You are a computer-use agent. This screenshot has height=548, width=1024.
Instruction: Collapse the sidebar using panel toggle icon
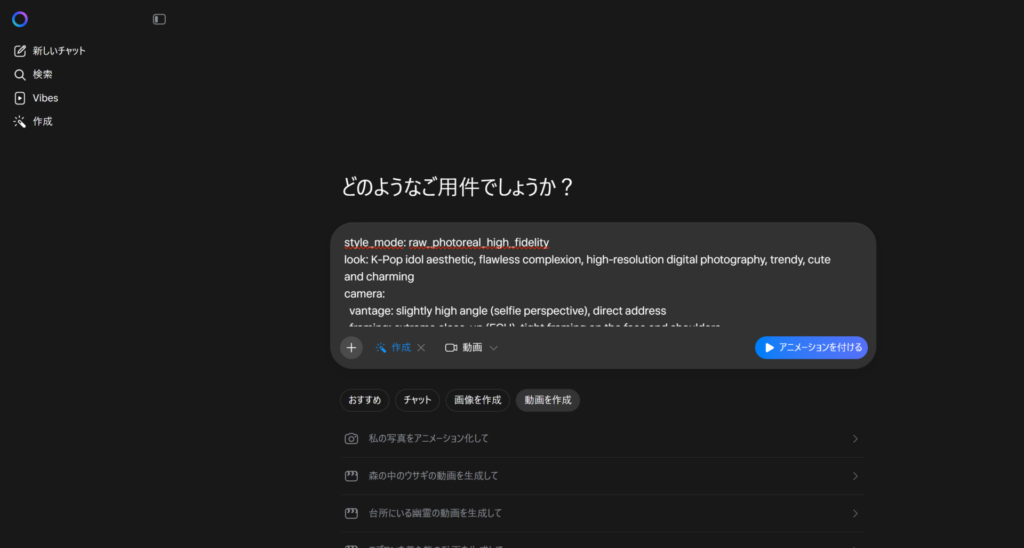point(159,19)
